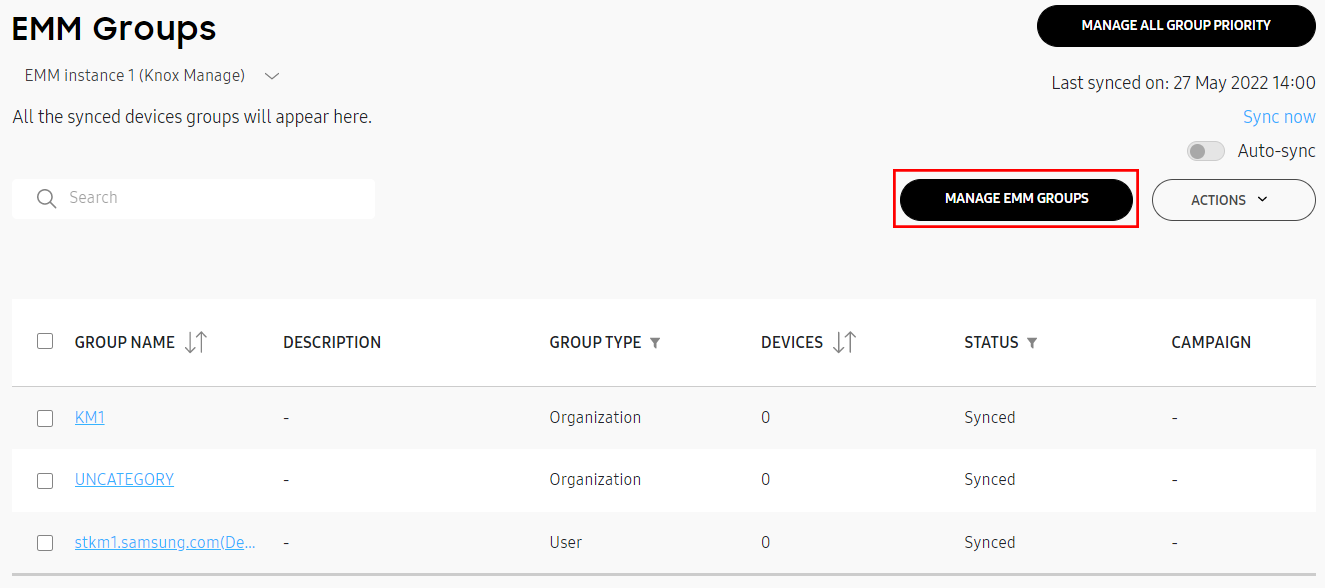
Task: Tick the UNCATEGORY row checkbox
Action: (45, 480)
